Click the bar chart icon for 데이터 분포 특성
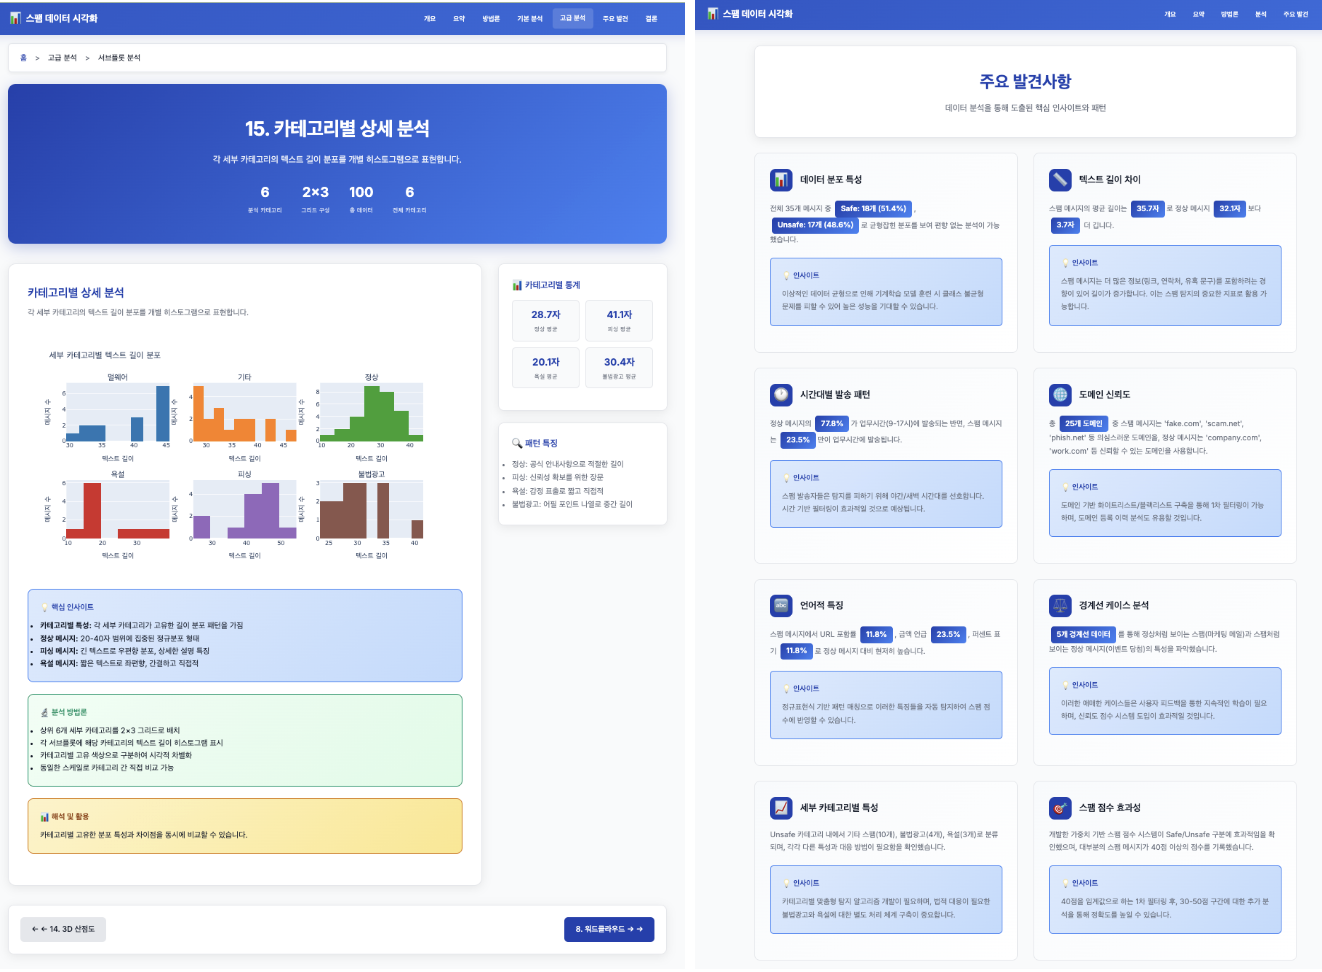The width and height of the screenshot is (1322, 972). pos(781,180)
